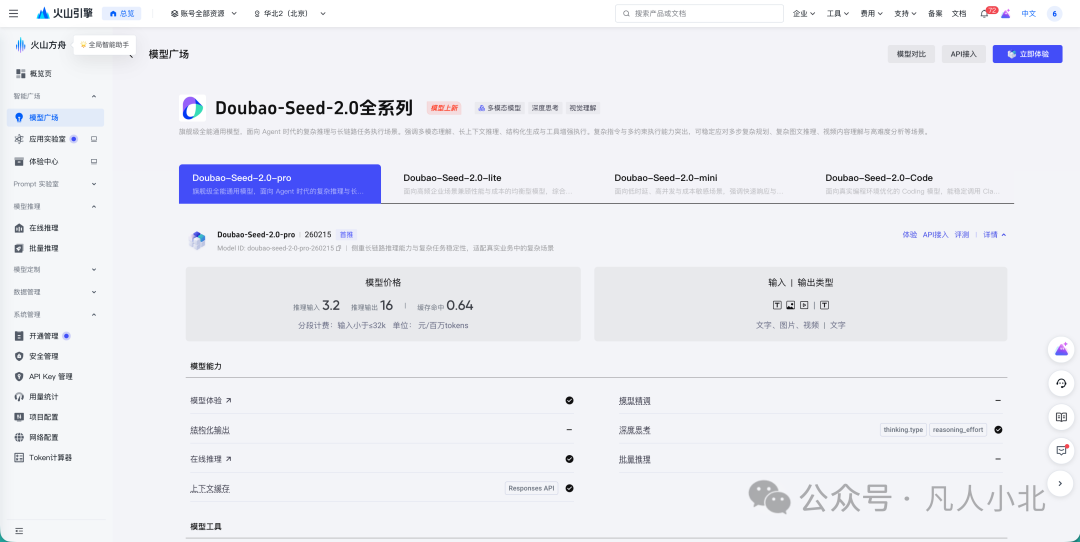Open the user avatar labeled 6

(x=1055, y=13)
